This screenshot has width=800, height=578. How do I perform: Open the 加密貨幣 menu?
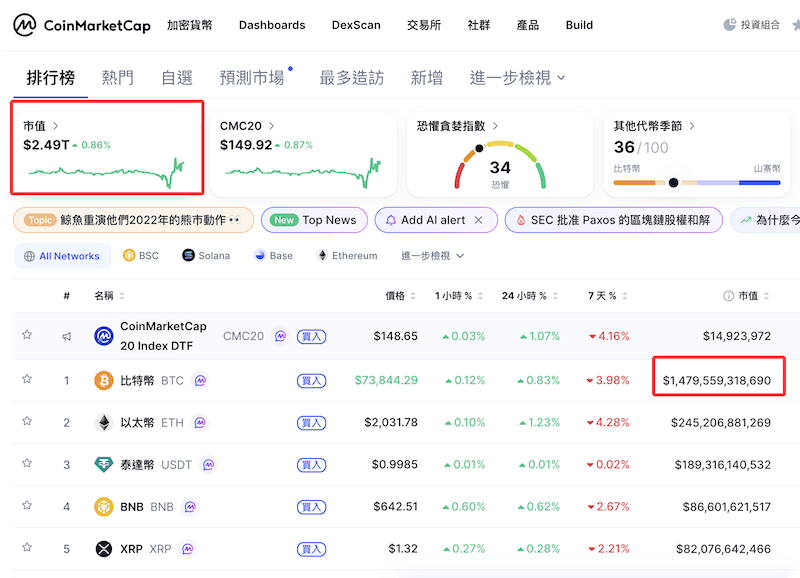click(x=189, y=25)
